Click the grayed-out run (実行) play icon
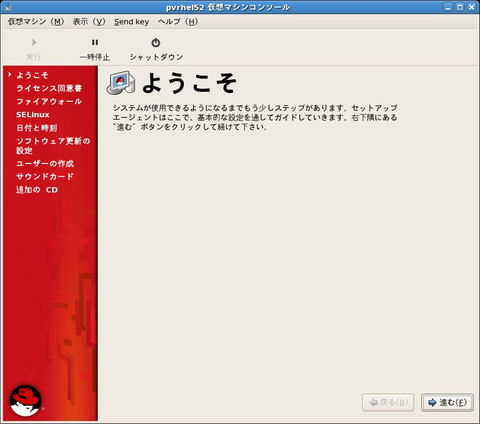480x424 pixels. (34, 42)
